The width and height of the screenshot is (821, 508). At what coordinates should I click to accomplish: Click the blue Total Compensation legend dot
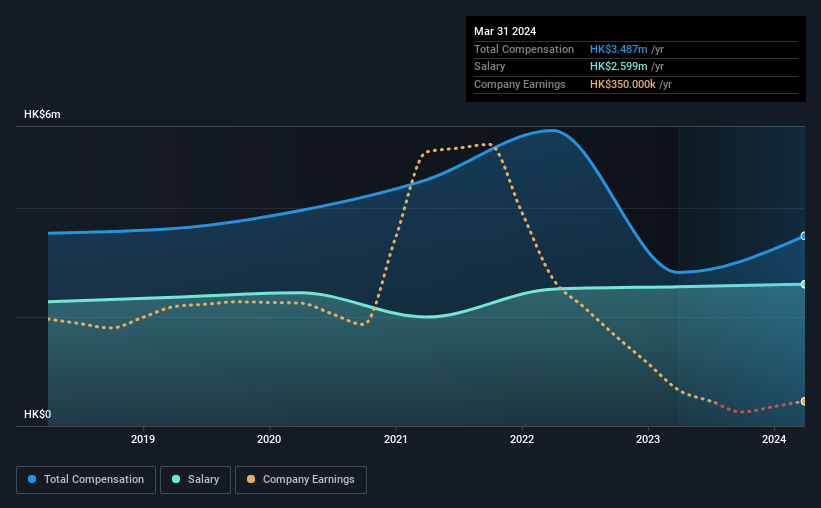point(32,479)
